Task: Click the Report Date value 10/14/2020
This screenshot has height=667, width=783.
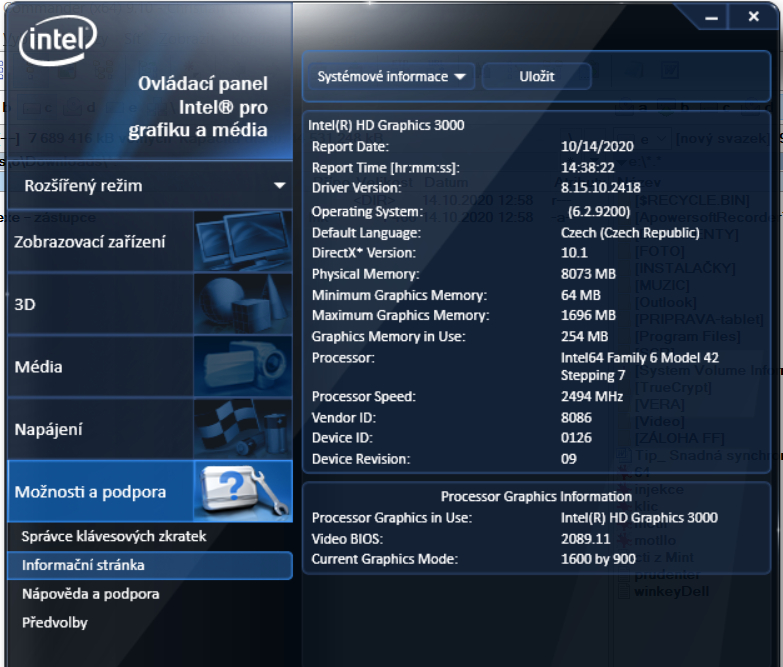Action: [x=597, y=146]
